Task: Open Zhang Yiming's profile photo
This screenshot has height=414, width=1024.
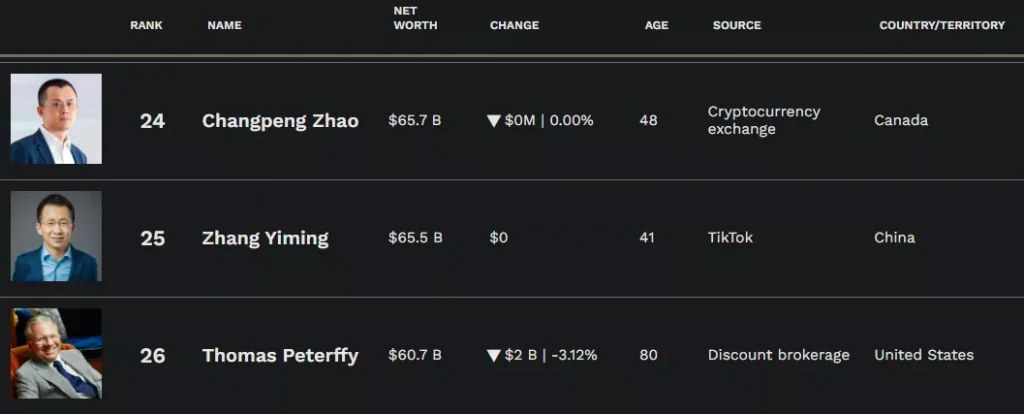Action: [x=56, y=236]
